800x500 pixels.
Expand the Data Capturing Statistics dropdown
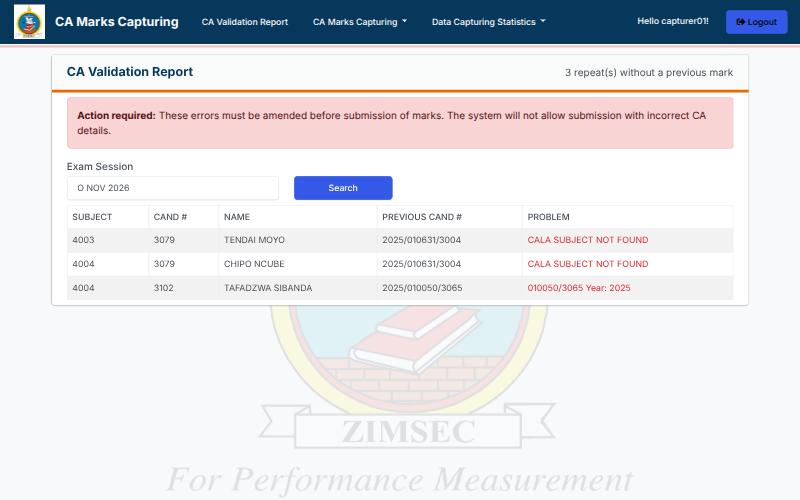pyautogui.click(x=488, y=22)
